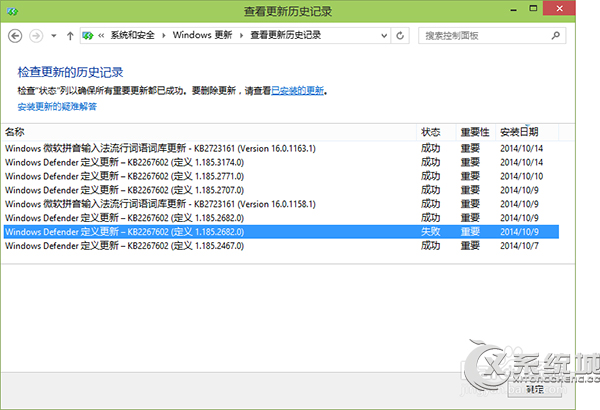The image size is (600, 410).
Task: Open the address bar history dropdown
Action: 384,36
